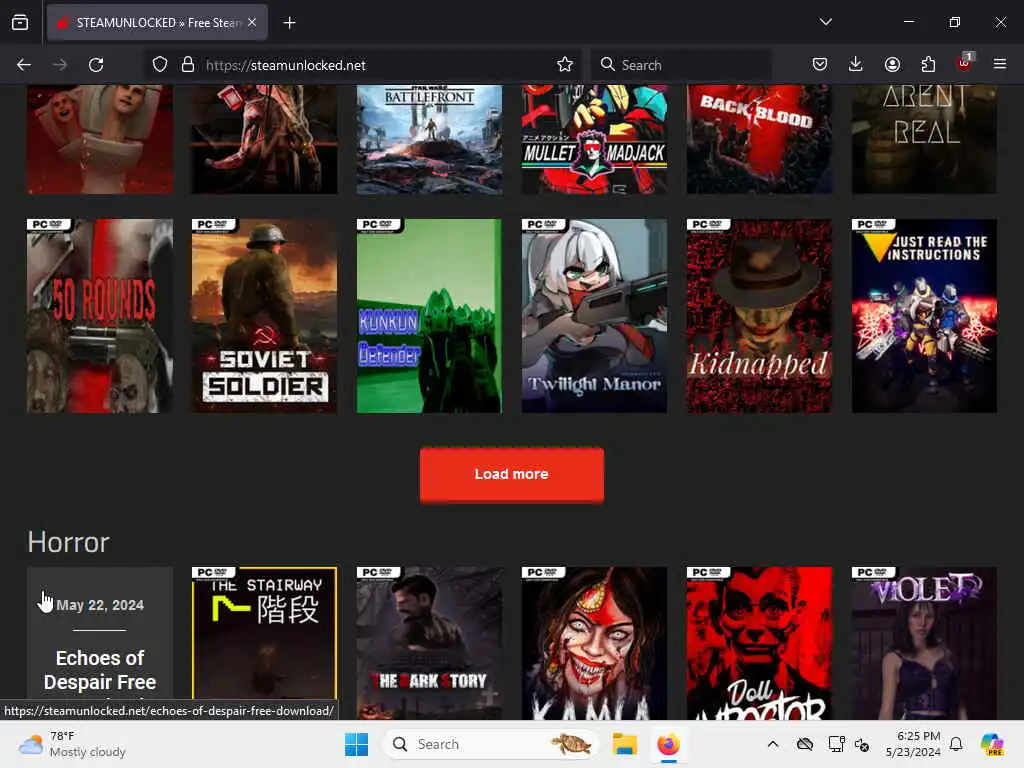Click the May 22, 2024 date text
1024x768 pixels.
100,605
